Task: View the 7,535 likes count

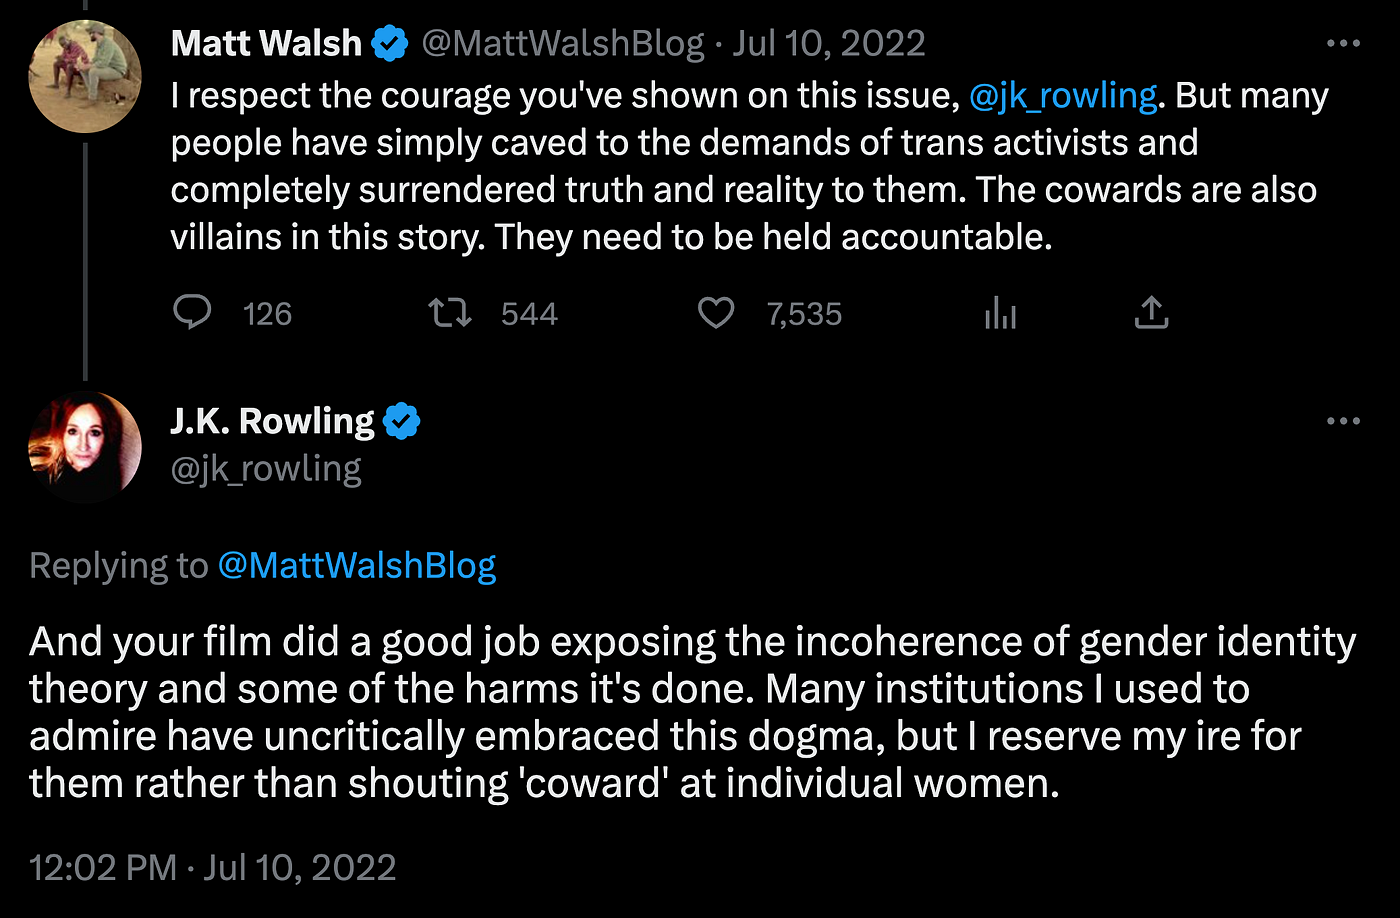Action: [x=804, y=314]
